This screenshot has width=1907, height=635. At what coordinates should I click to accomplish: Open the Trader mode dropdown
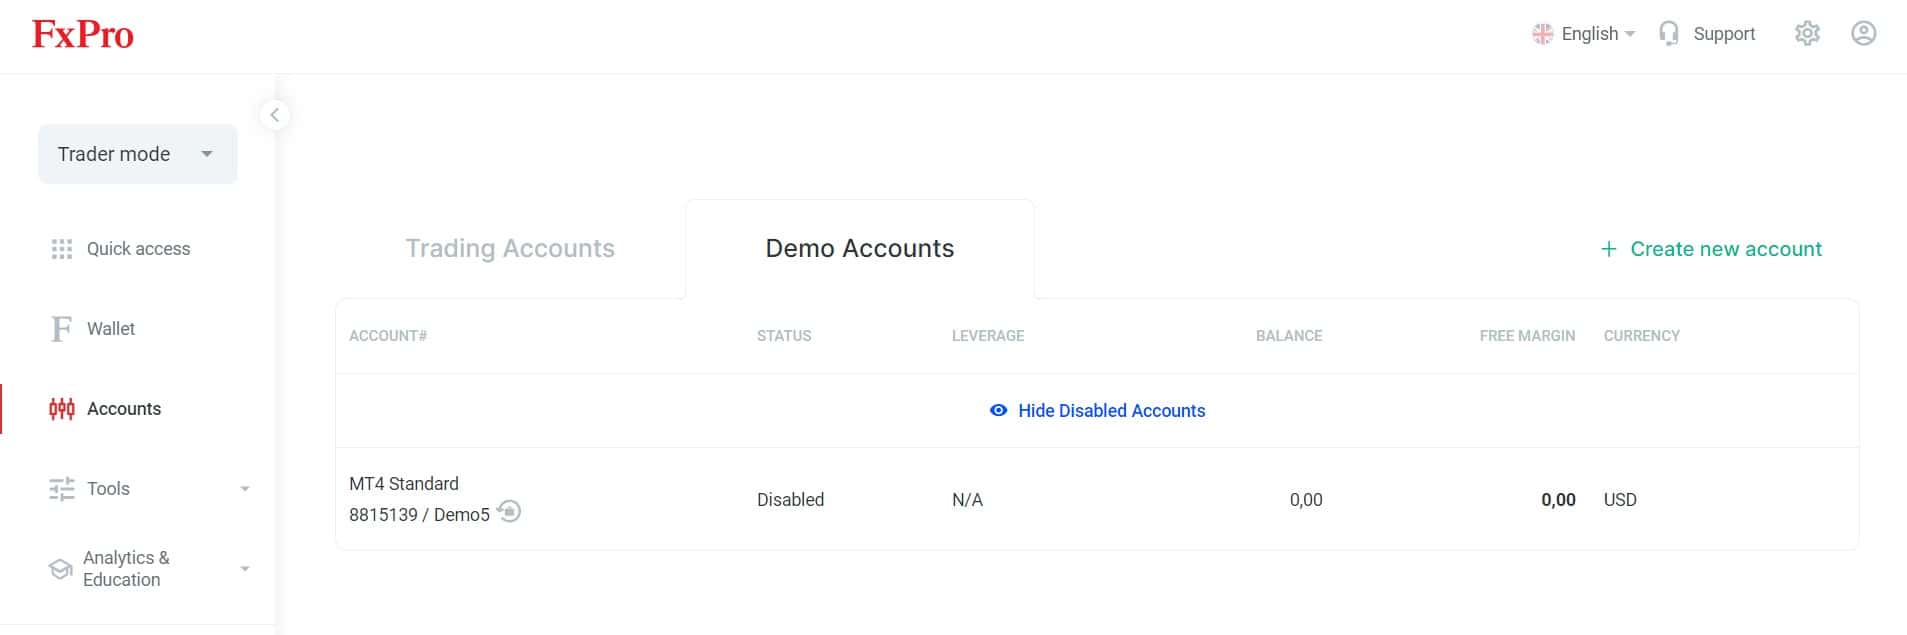(138, 154)
